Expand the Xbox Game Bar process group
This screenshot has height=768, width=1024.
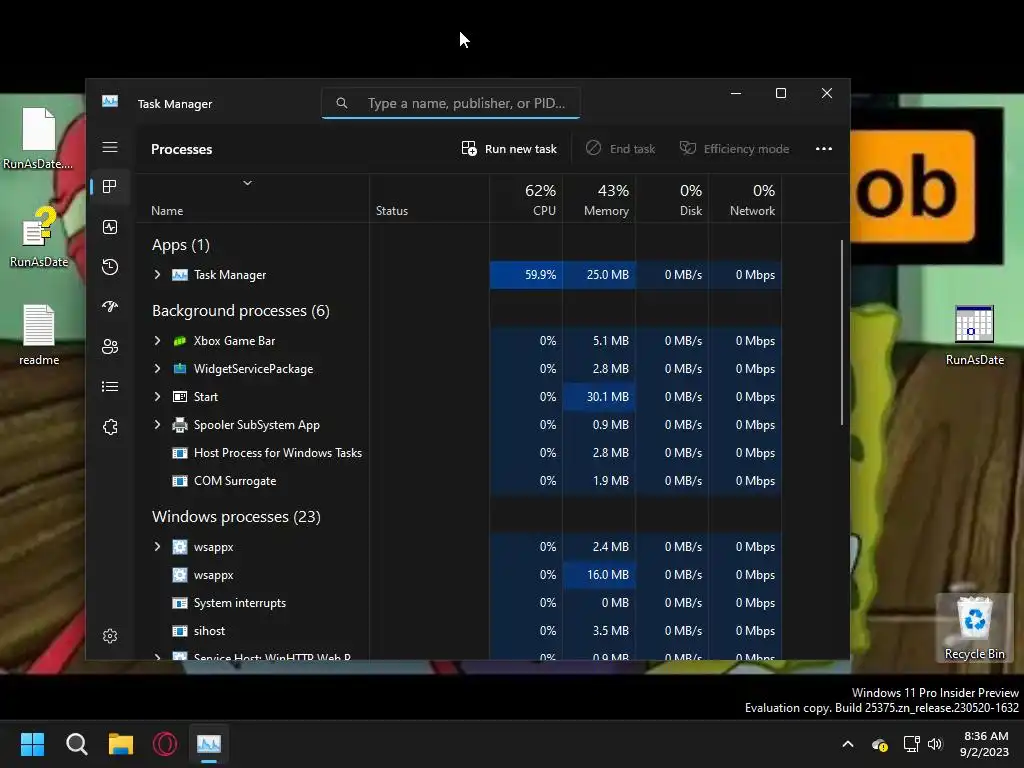click(157, 341)
